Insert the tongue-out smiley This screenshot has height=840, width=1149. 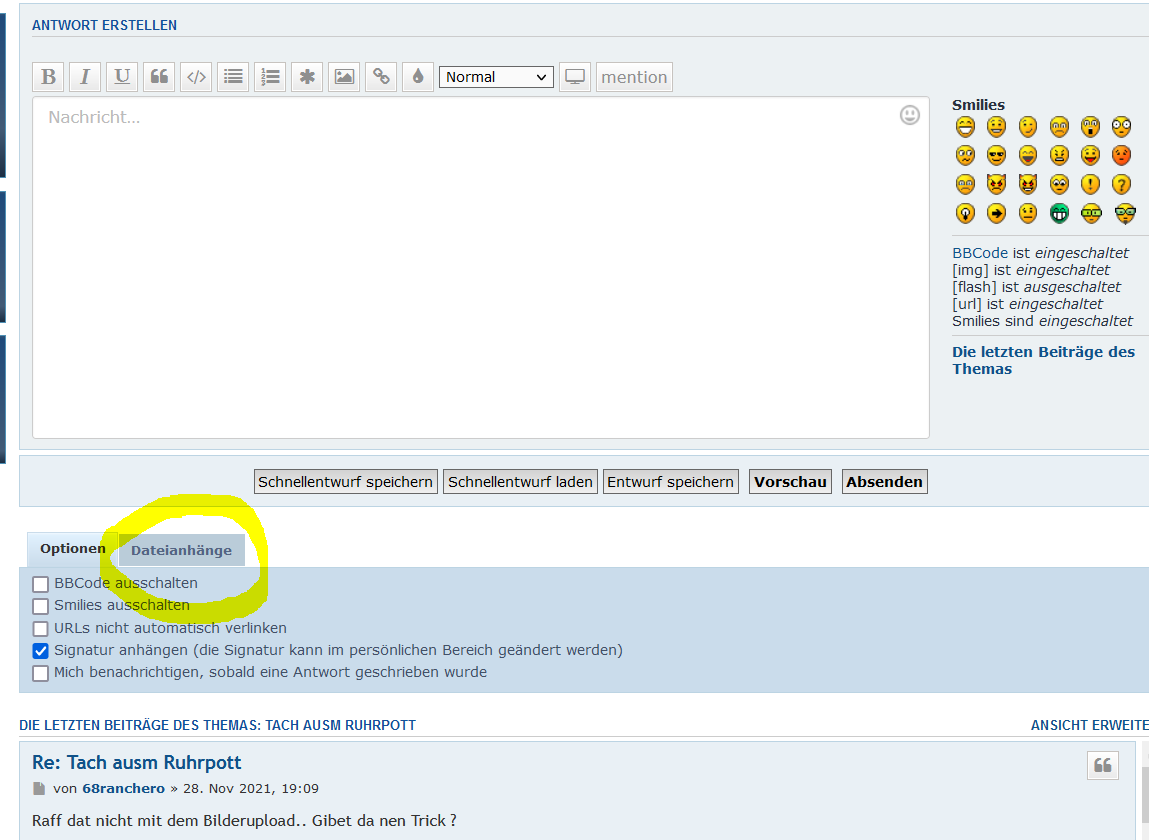1090,155
